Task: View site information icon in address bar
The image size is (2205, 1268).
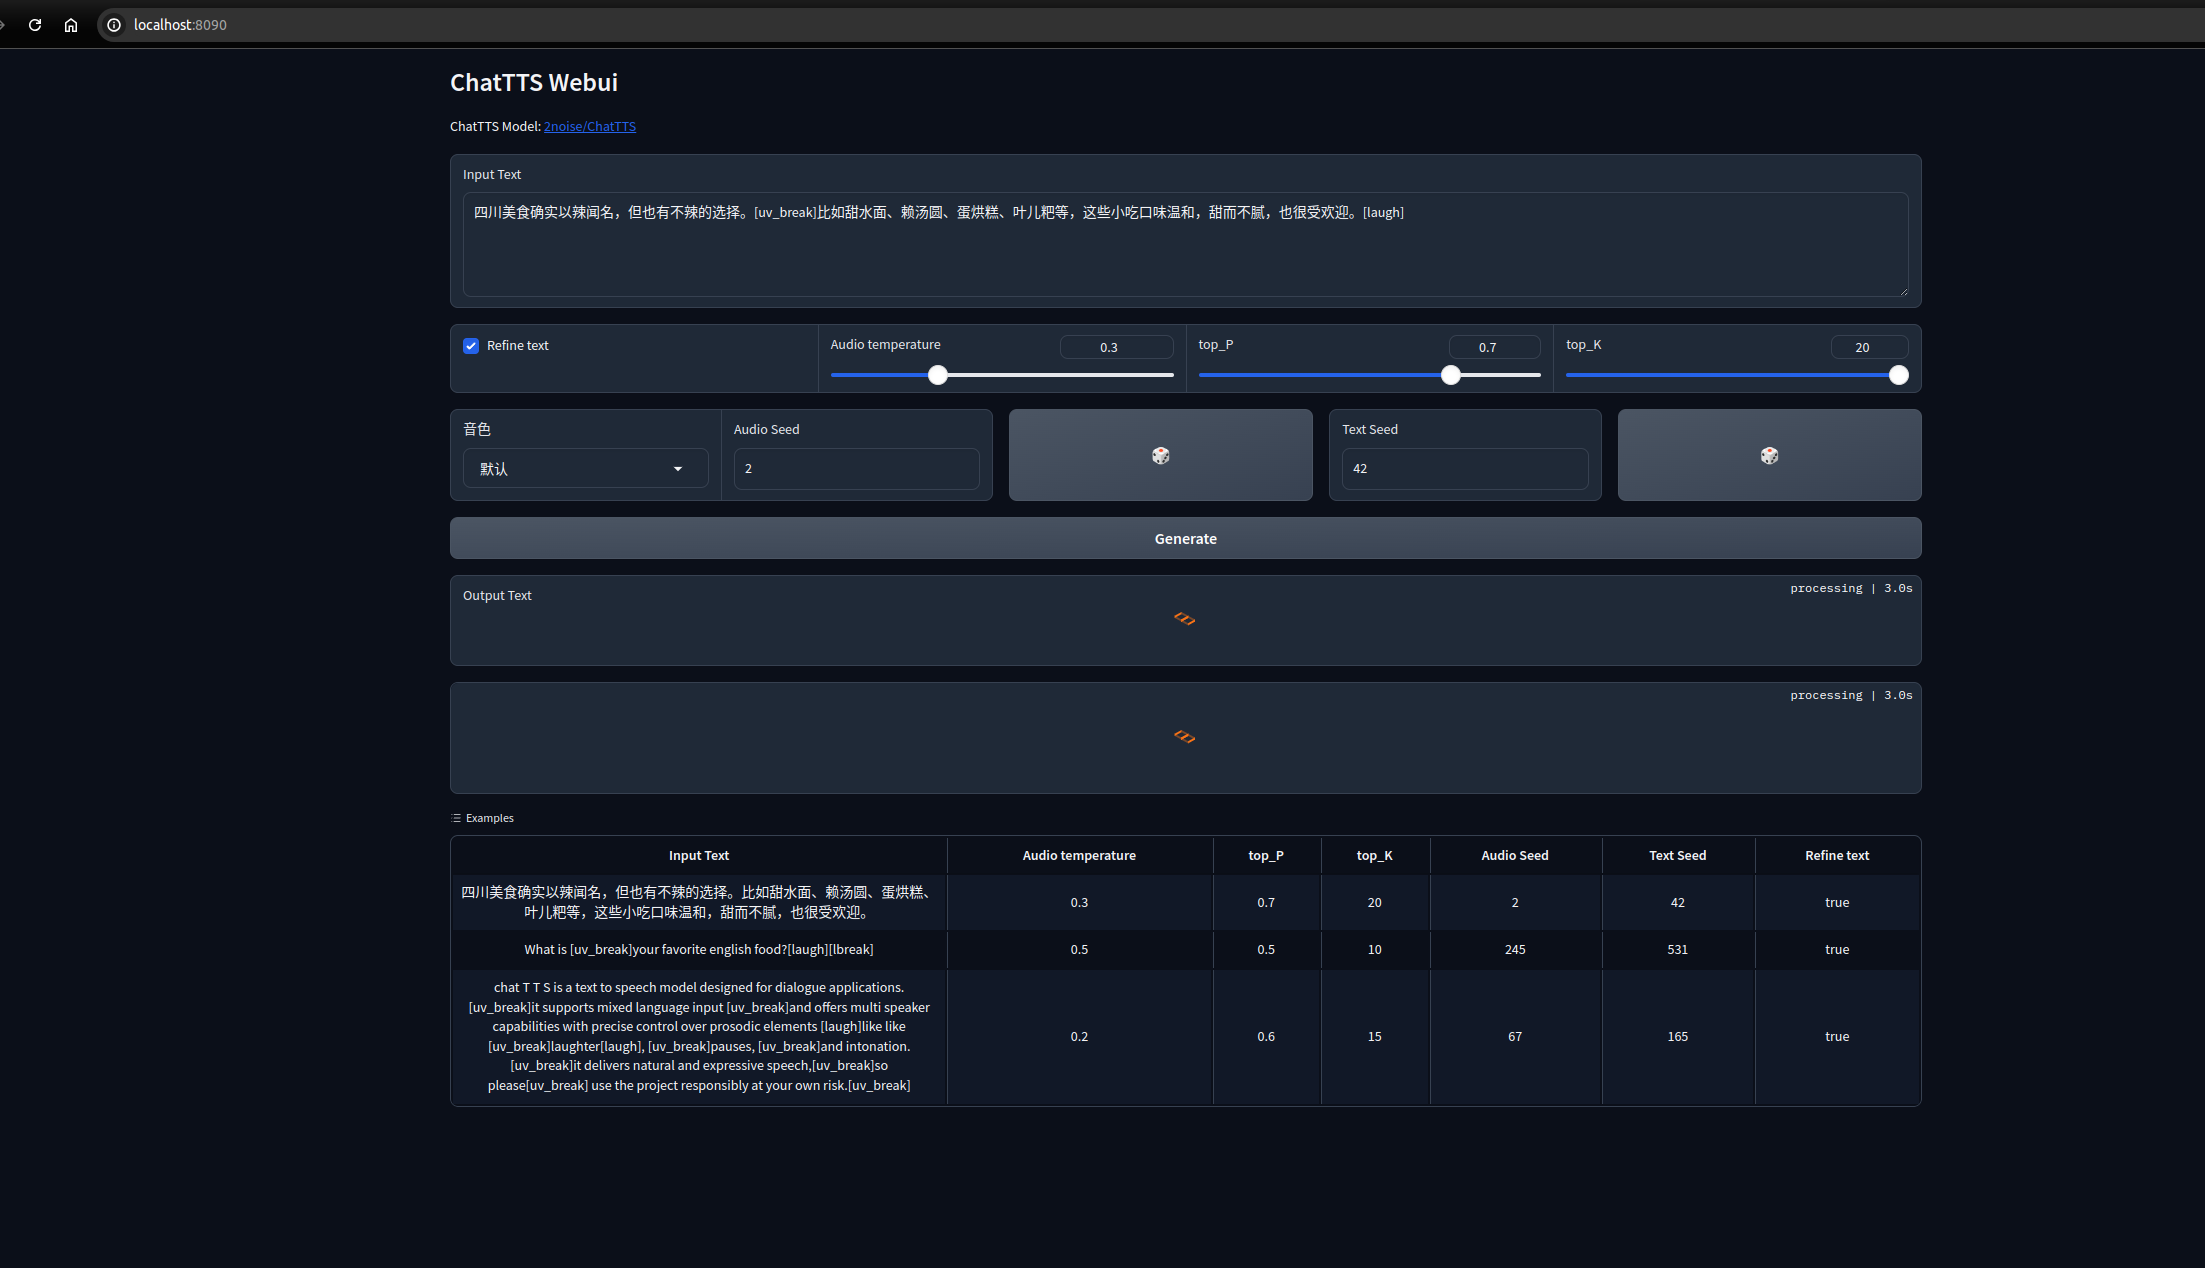Action: 114,25
